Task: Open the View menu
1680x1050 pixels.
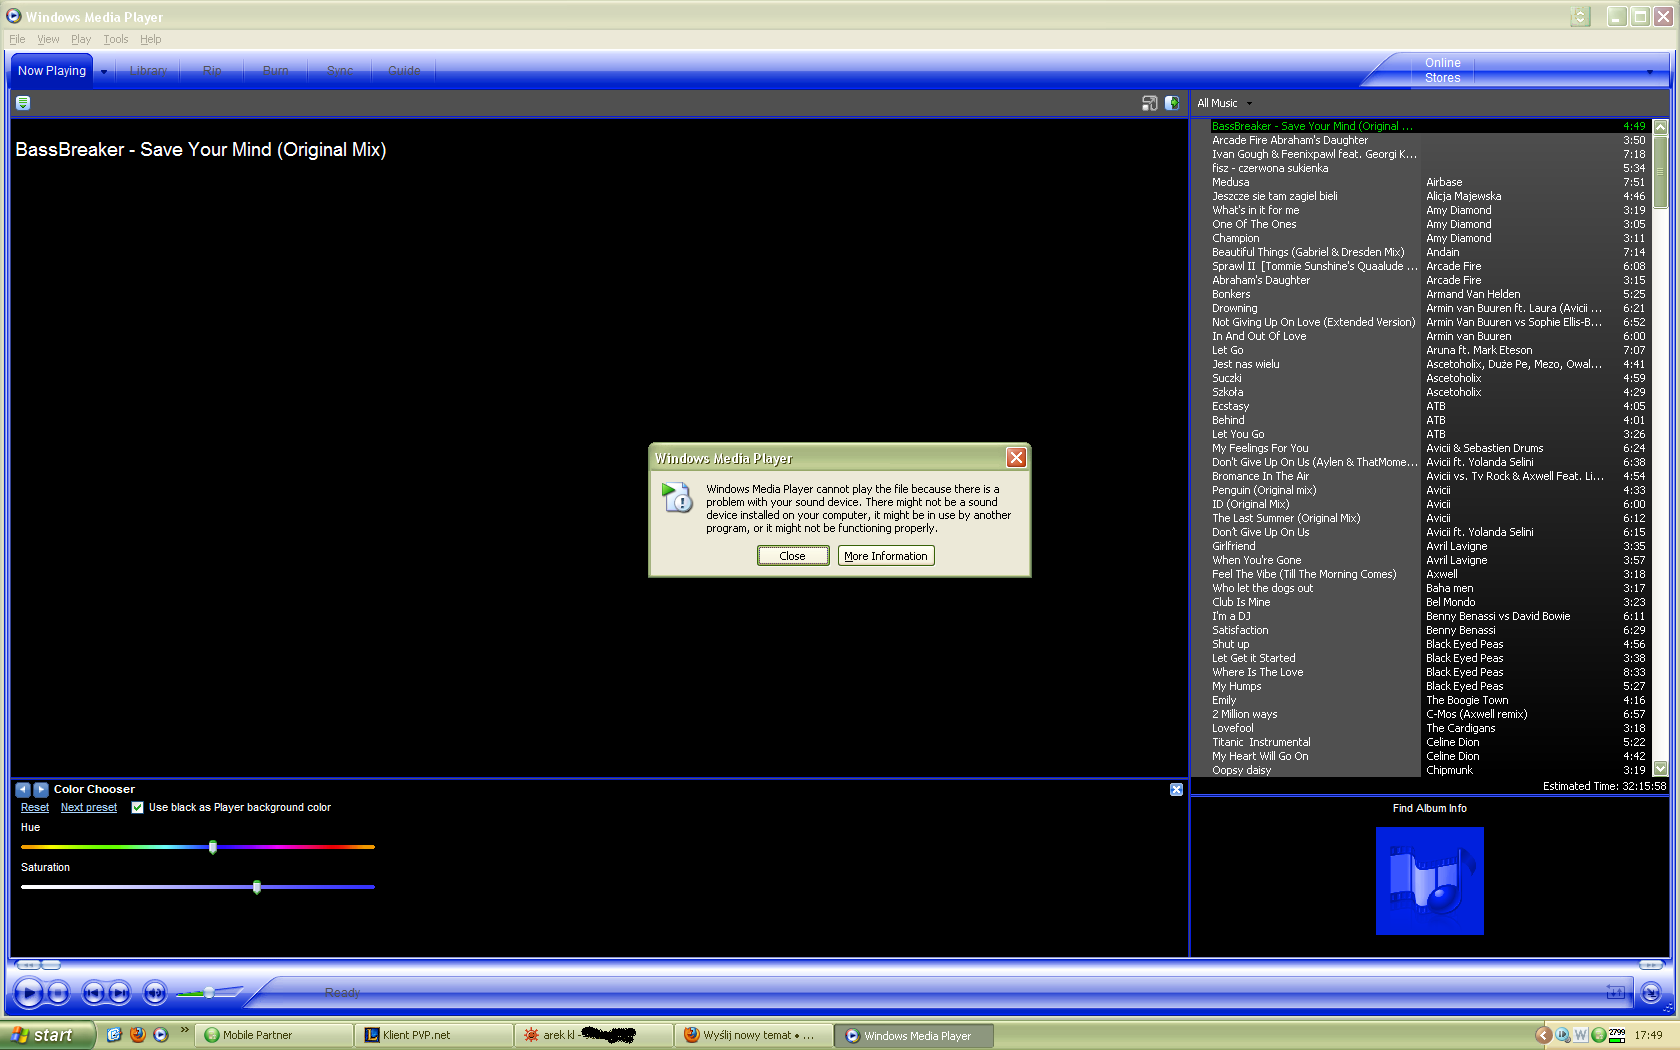Action: (x=48, y=40)
